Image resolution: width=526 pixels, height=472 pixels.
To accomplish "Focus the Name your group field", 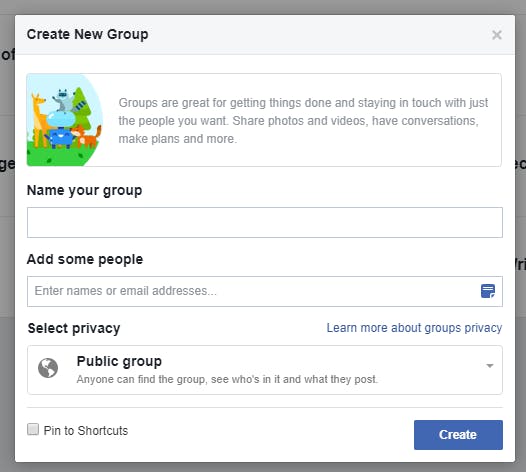I will (265, 222).
